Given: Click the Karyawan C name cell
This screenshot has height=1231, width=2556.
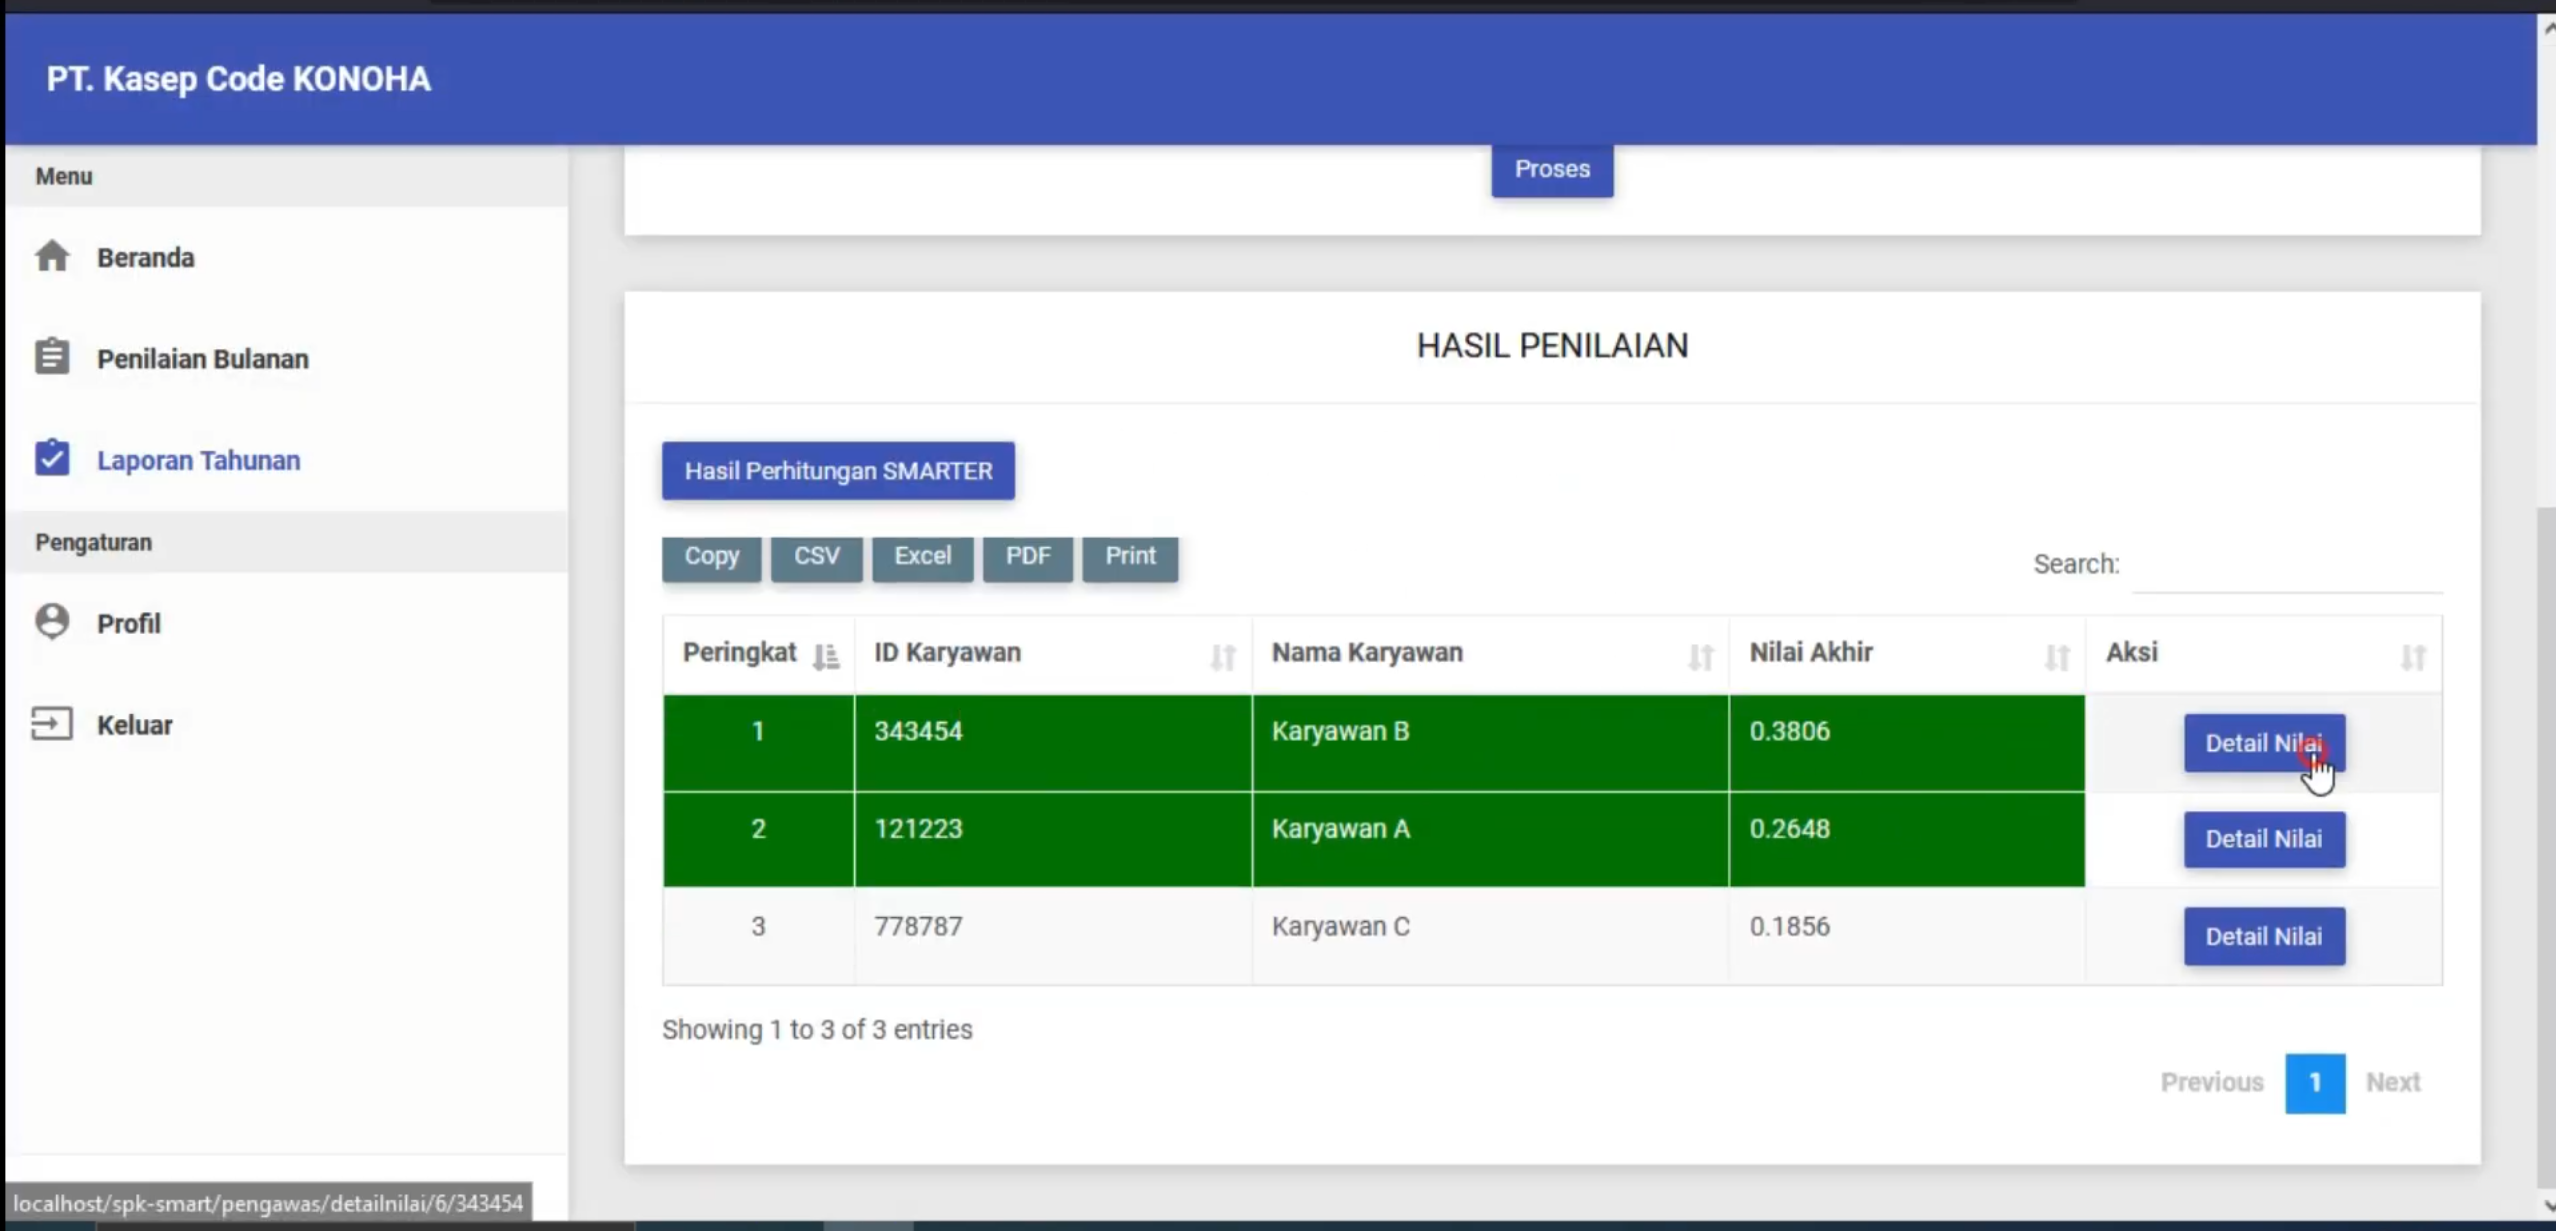Looking at the screenshot, I should (1490, 936).
